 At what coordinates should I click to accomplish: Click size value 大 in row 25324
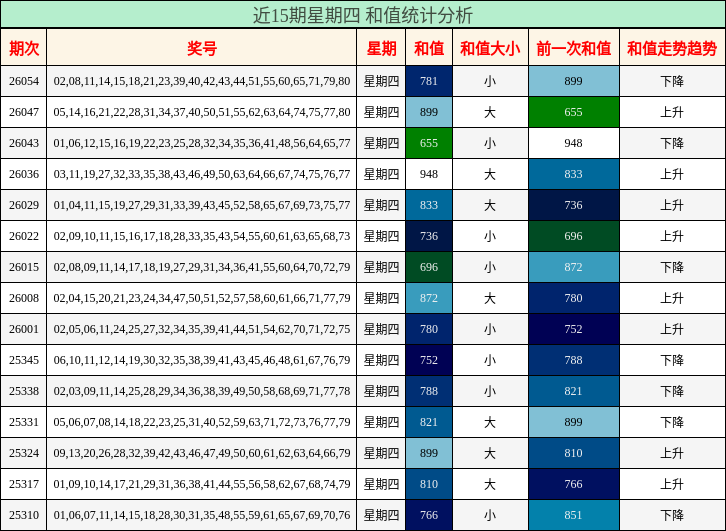tap(490, 453)
